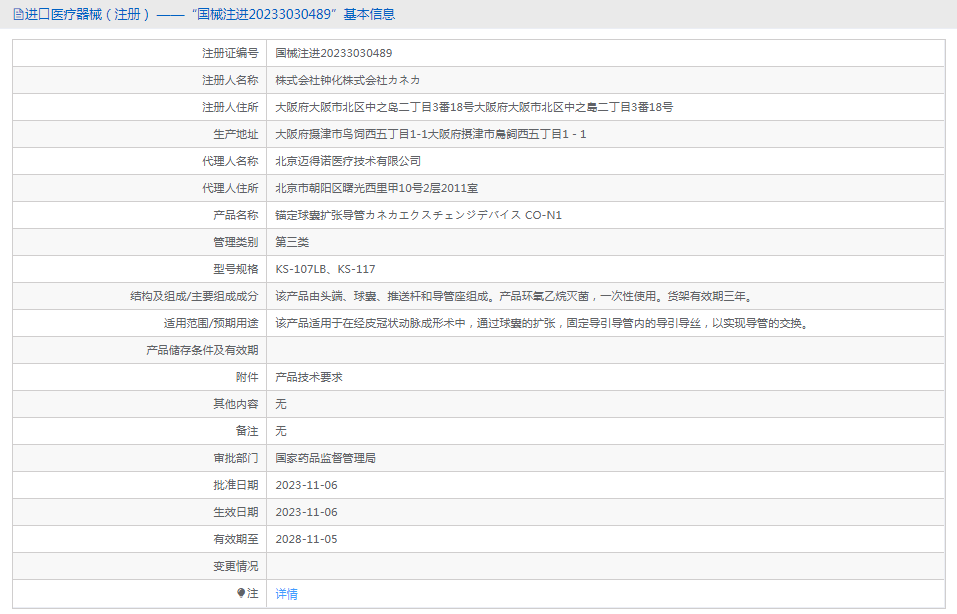Select registration number value 国械注进20233030489 in table
Viewport: 957px width, 614px height.
[x=334, y=53]
